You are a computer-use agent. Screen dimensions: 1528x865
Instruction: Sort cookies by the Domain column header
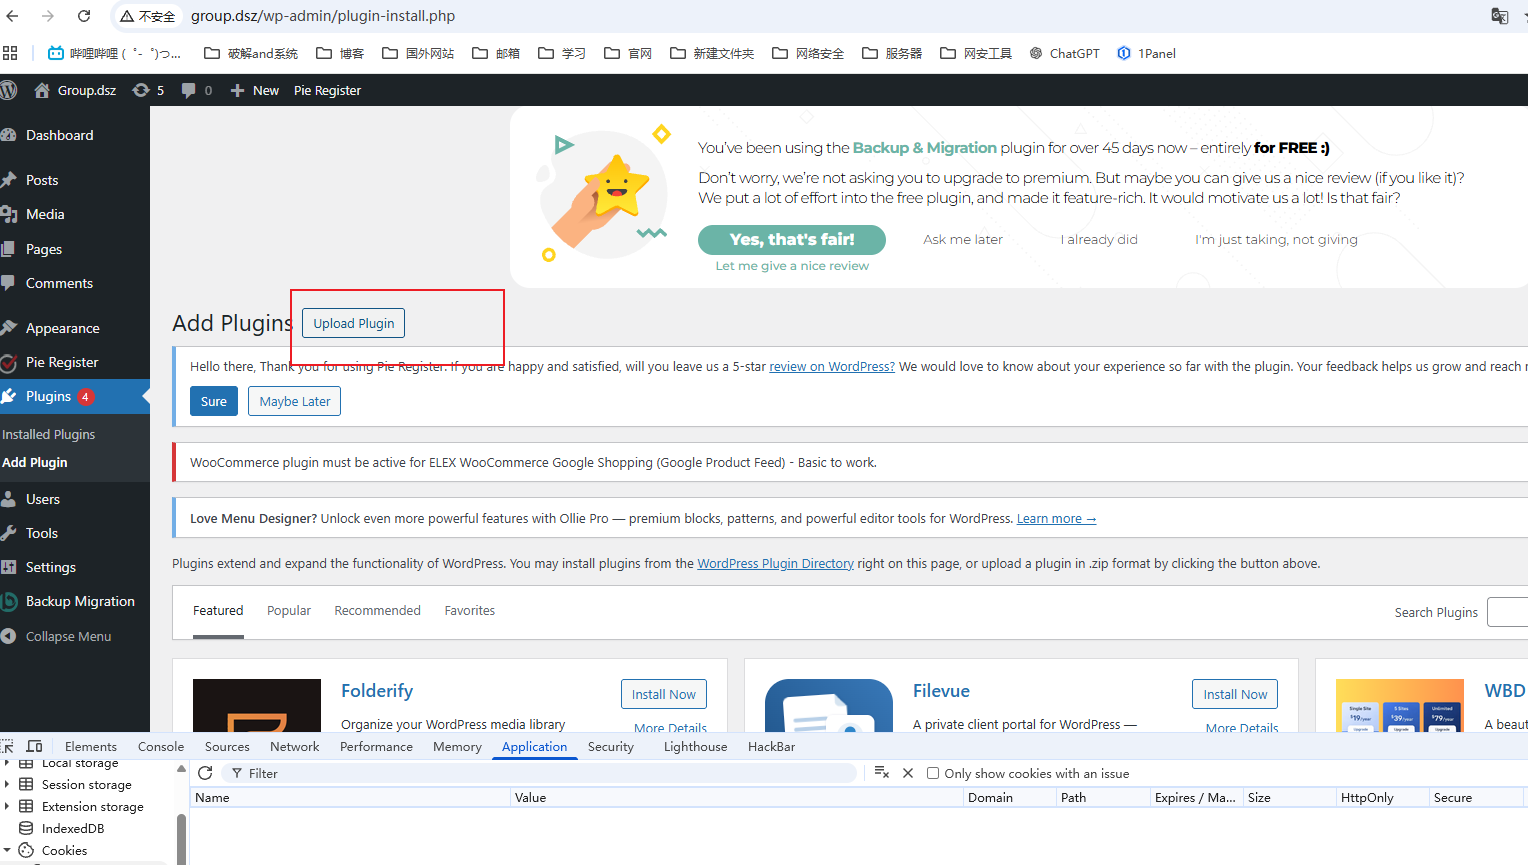tap(1009, 797)
